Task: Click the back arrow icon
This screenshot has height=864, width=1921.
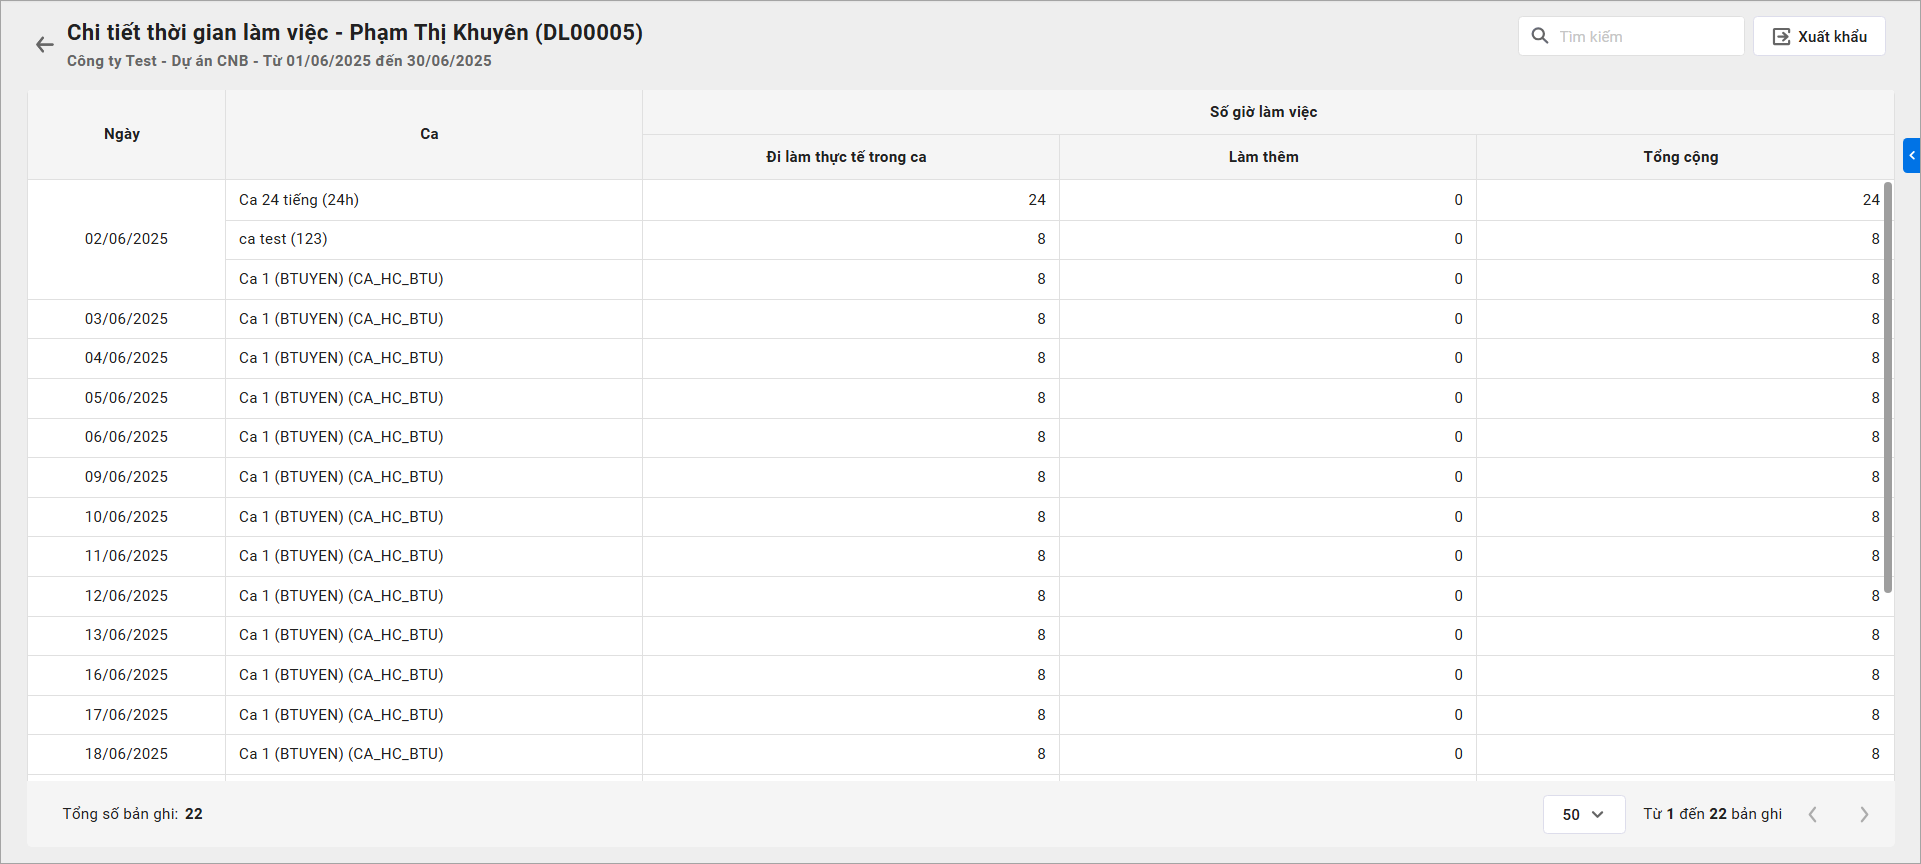Action: click(x=44, y=45)
